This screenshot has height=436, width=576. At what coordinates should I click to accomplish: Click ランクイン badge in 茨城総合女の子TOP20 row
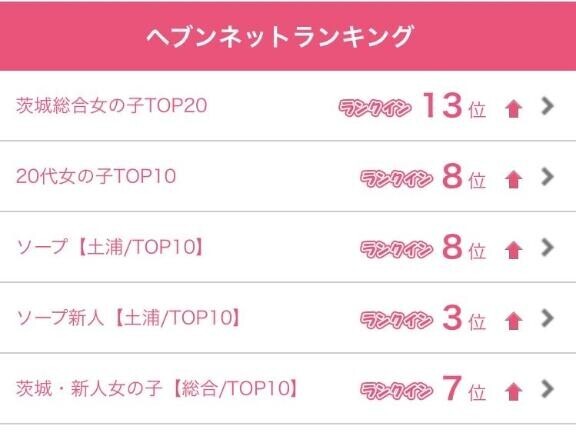pos(374,108)
